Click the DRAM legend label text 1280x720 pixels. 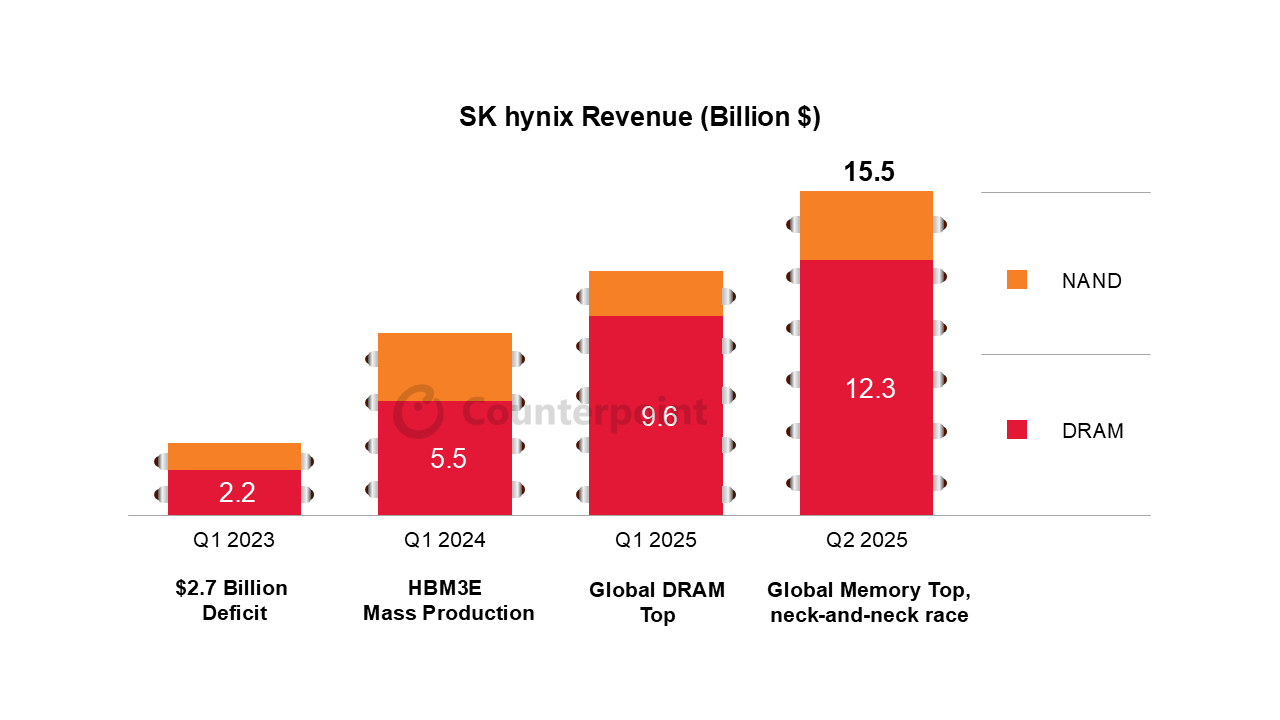tap(1092, 431)
